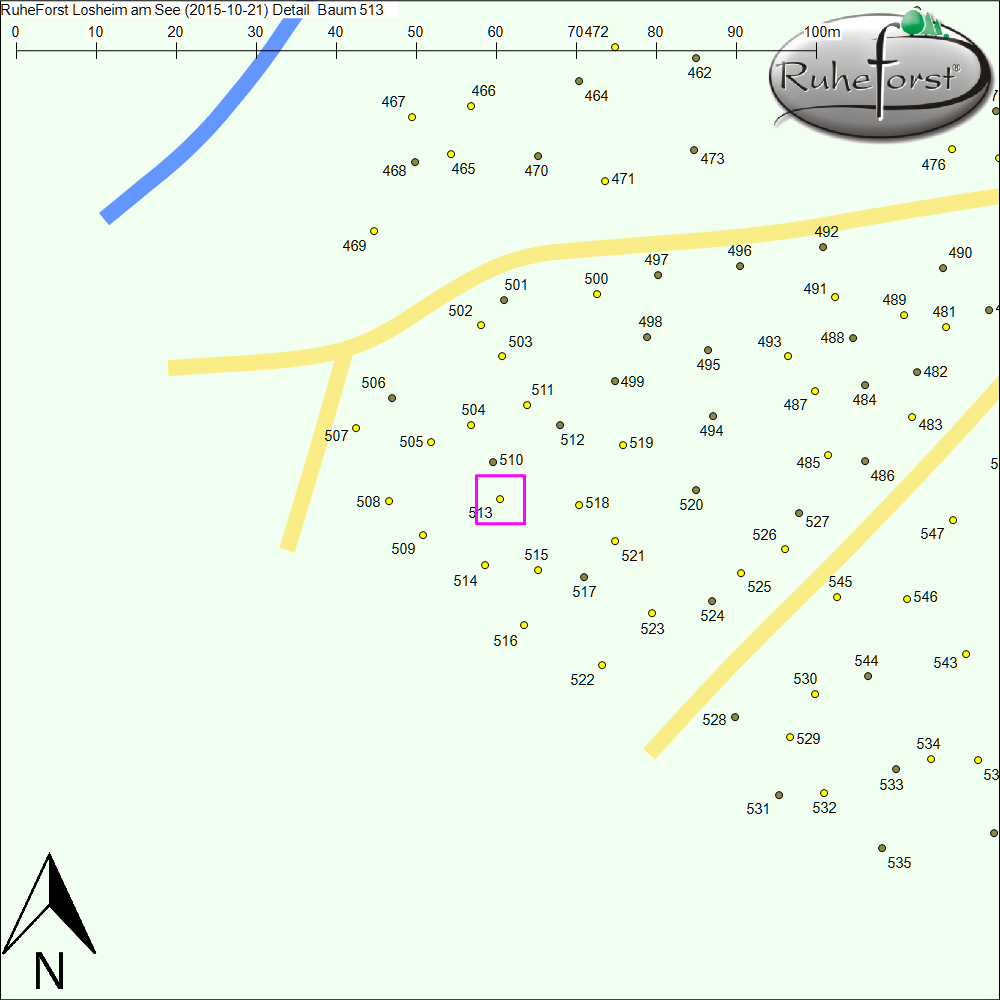The width and height of the screenshot is (1000, 1000).
Task: Click tree label 506
Action: (373, 383)
